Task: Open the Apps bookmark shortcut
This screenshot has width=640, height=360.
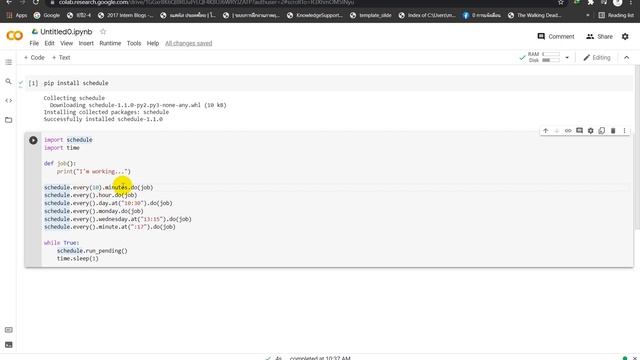Action: (x=17, y=15)
